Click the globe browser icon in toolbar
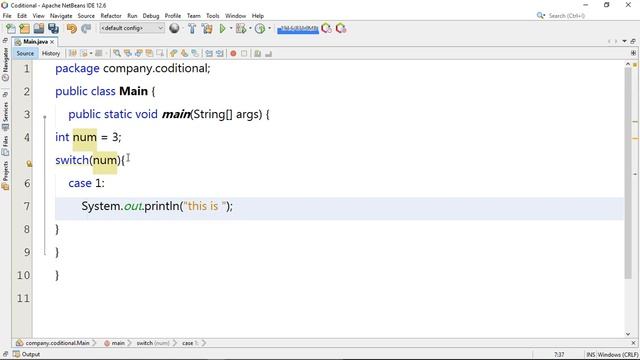The image size is (640, 360). coord(174,28)
